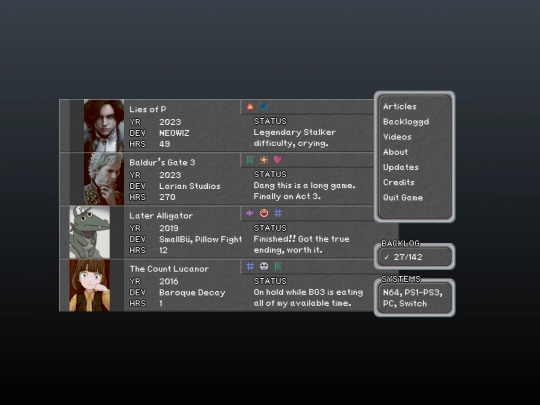Click the year 2019
Screen dimensions: 540x405
[x=169, y=228]
